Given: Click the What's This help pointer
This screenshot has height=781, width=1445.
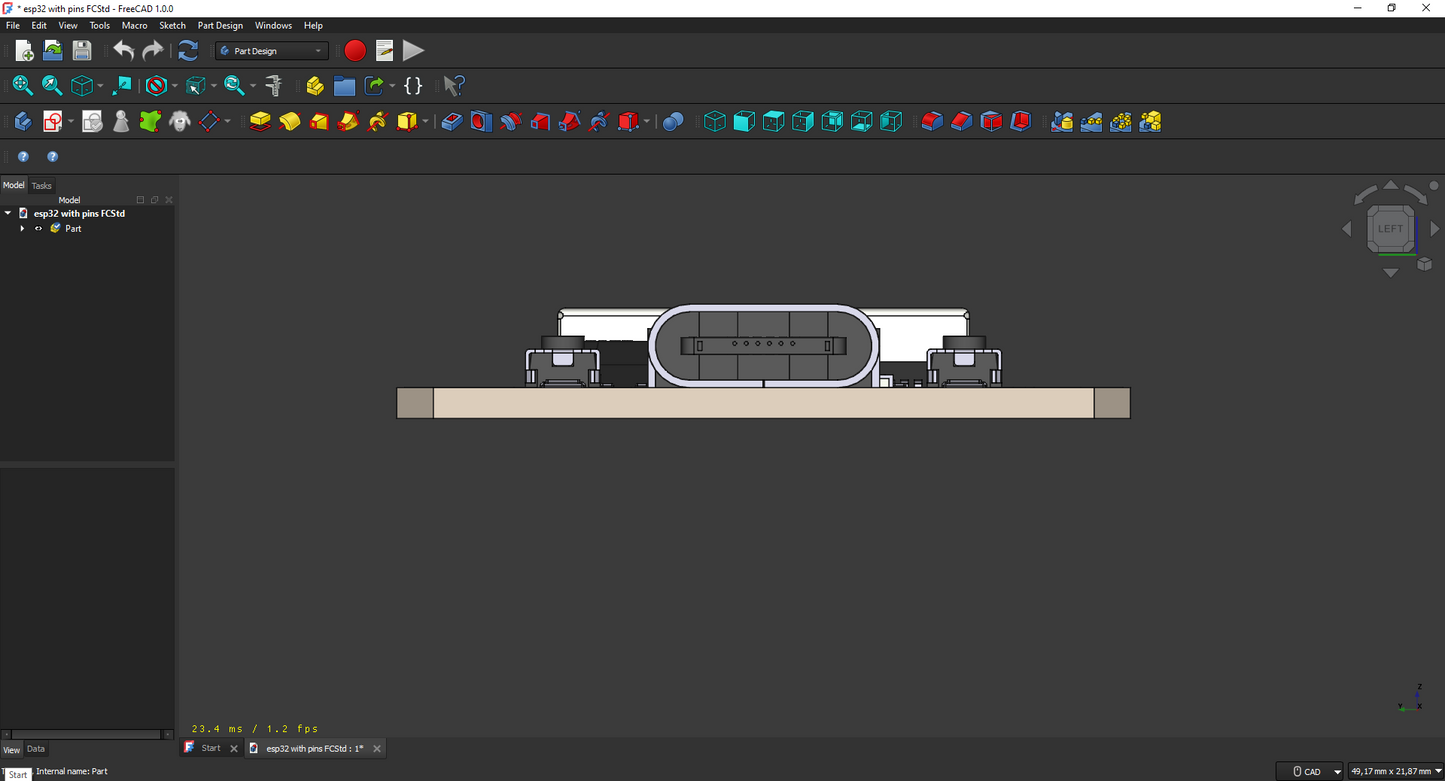Looking at the screenshot, I should [x=454, y=86].
